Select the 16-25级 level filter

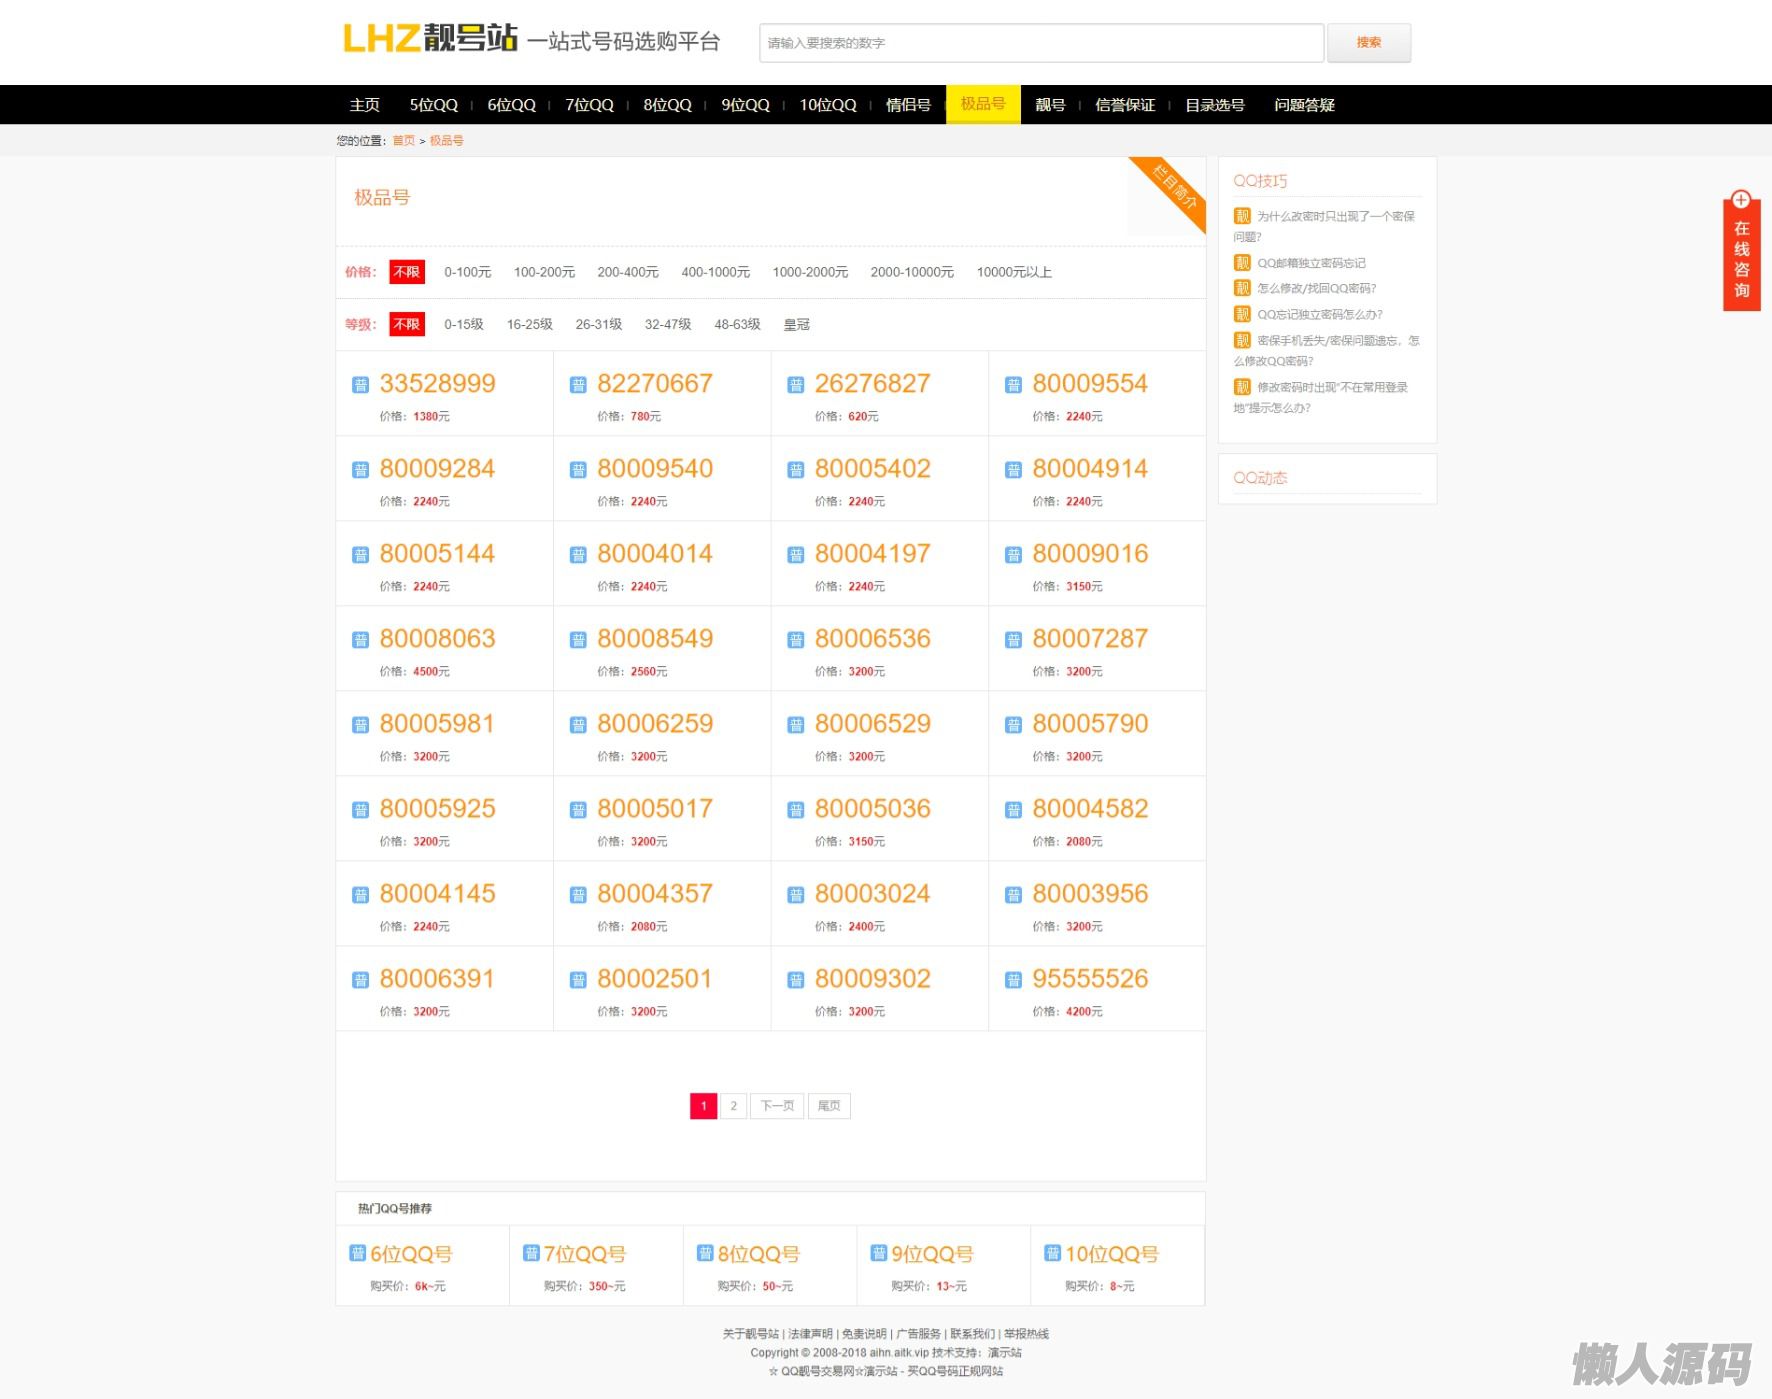tap(529, 324)
